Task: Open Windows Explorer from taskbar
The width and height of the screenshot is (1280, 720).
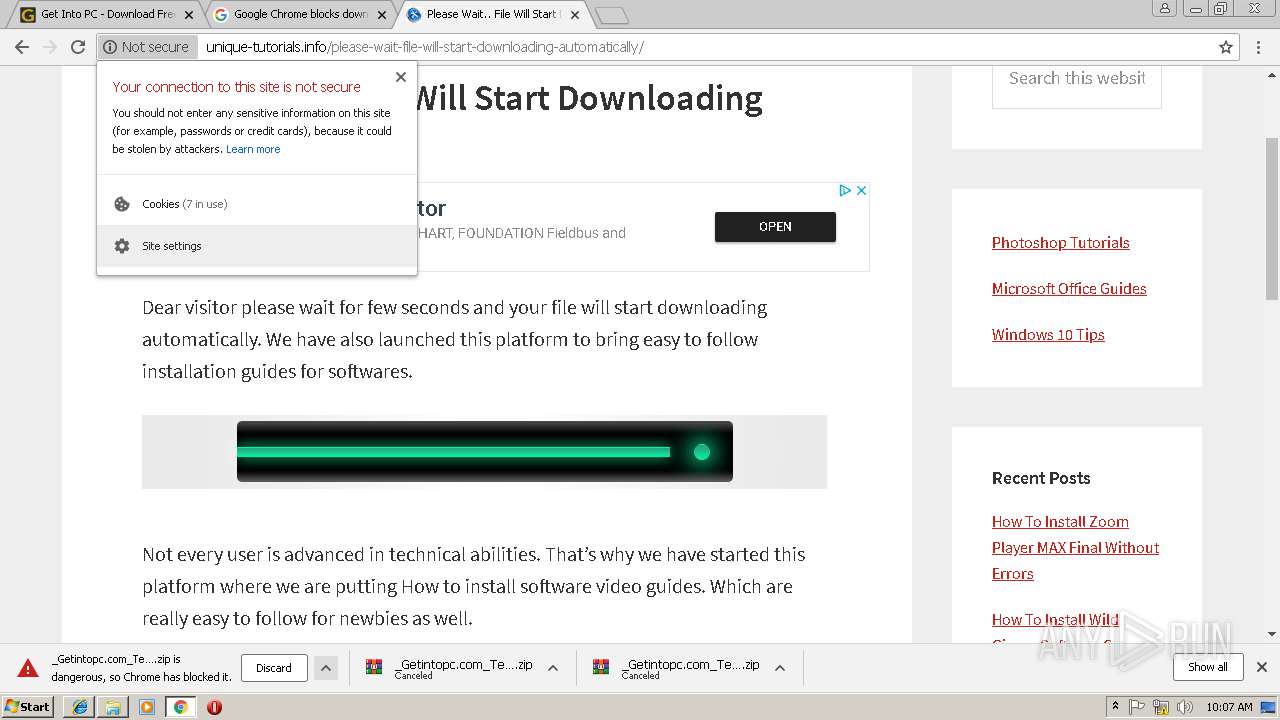Action: [113, 707]
